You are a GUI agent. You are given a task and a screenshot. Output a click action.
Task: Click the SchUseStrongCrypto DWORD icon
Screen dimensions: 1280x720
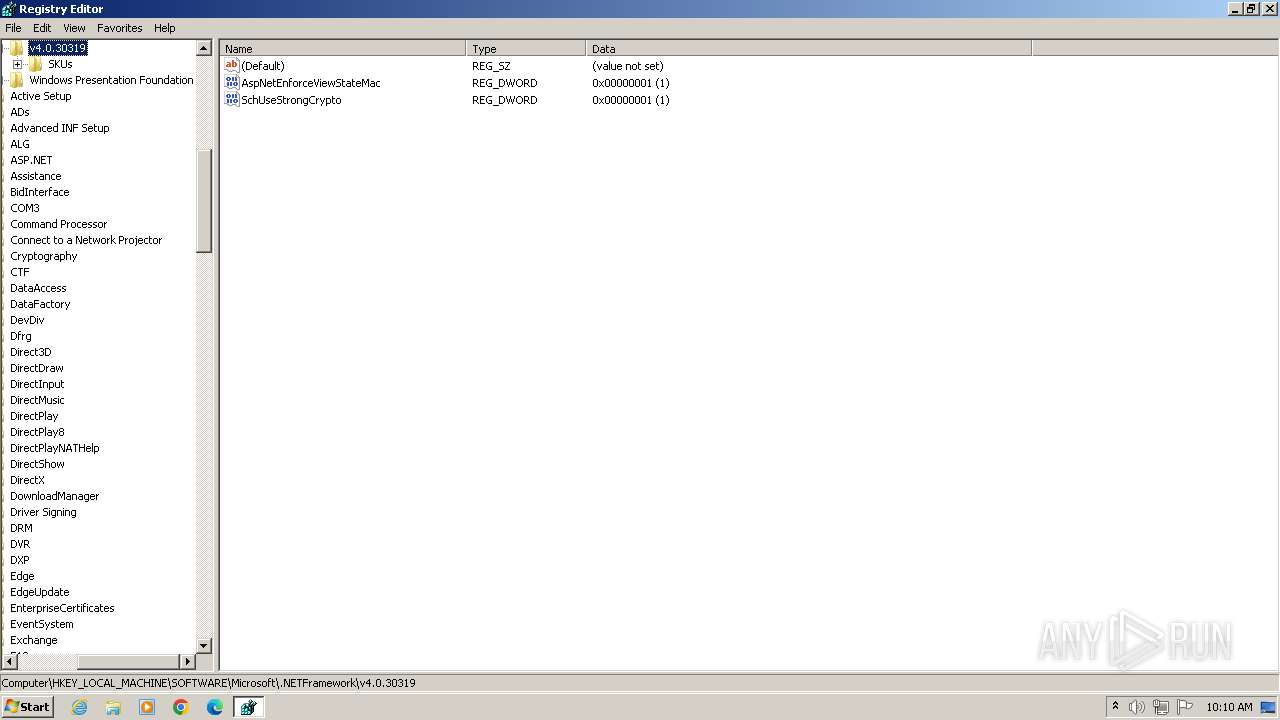(x=232, y=100)
